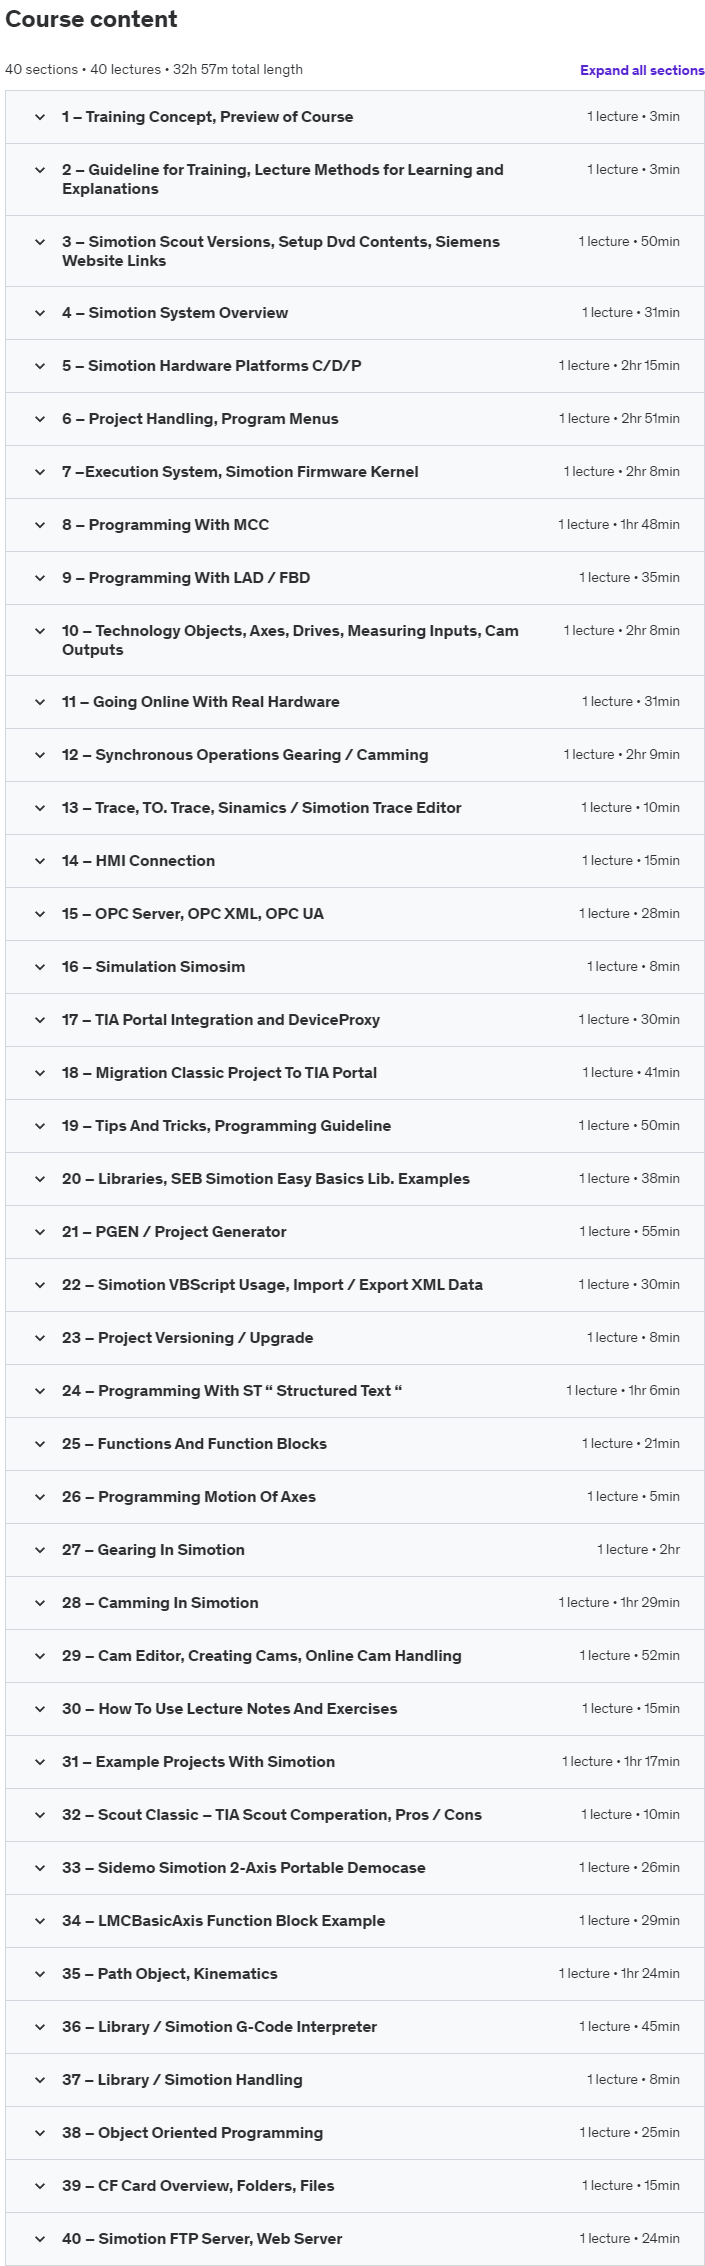Click "Expand all sections" link
This screenshot has width=705, height=2266.
pyautogui.click(x=642, y=70)
